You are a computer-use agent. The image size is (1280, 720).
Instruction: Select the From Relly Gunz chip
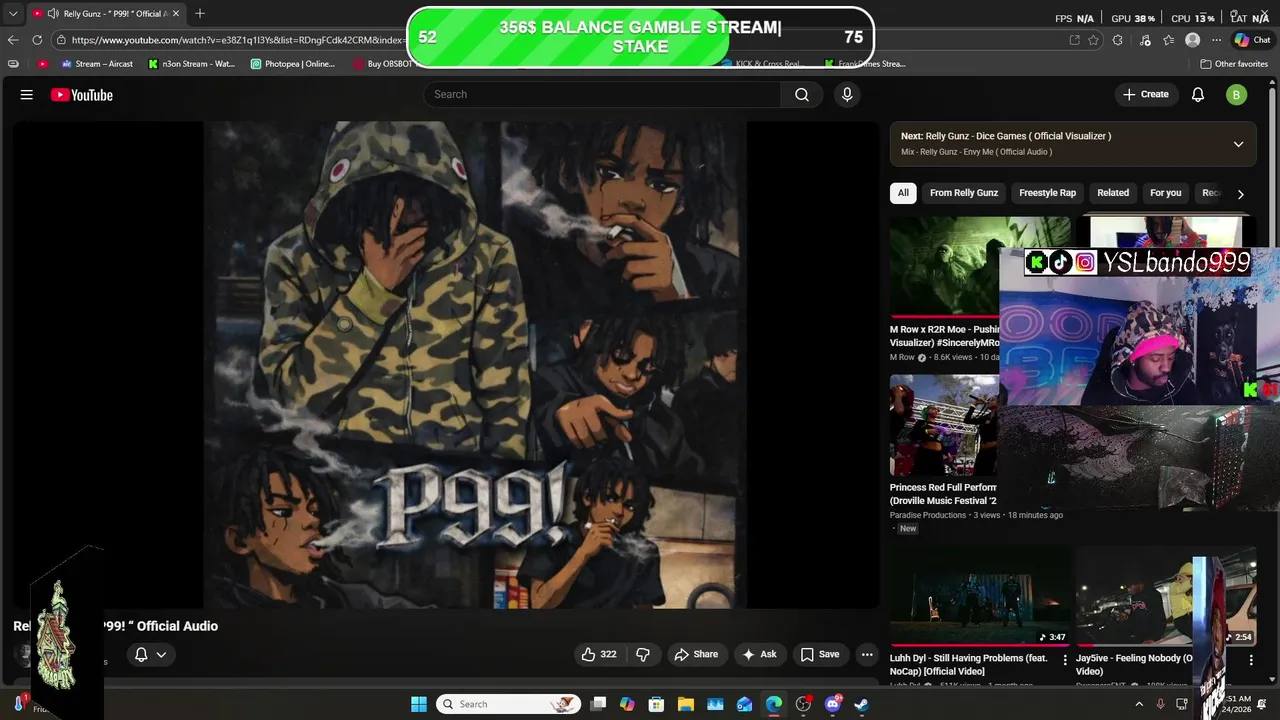[x=964, y=193]
